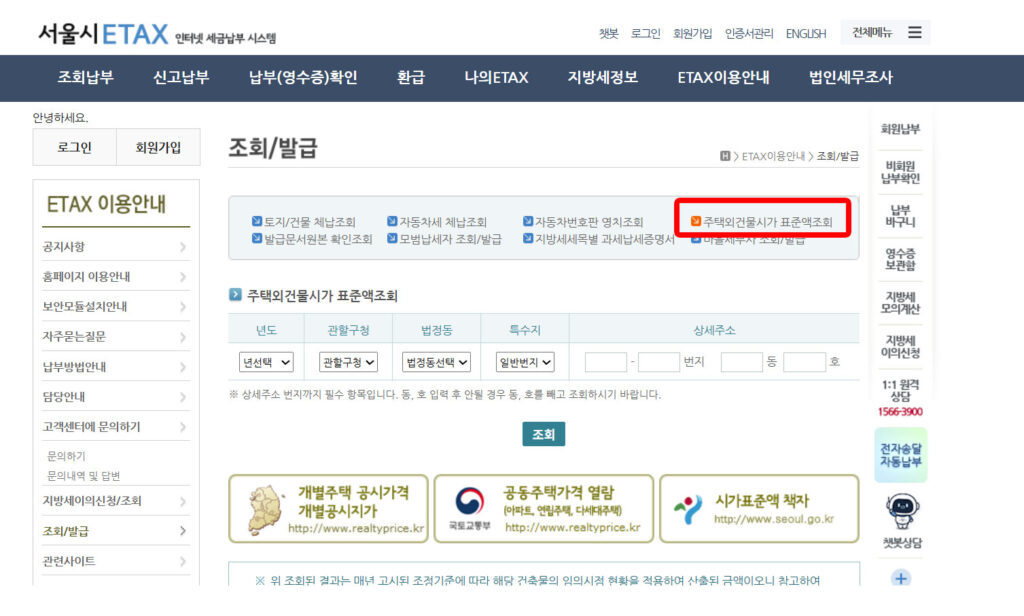Click 영수증보관함 in quick menu

(x=900, y=259)
